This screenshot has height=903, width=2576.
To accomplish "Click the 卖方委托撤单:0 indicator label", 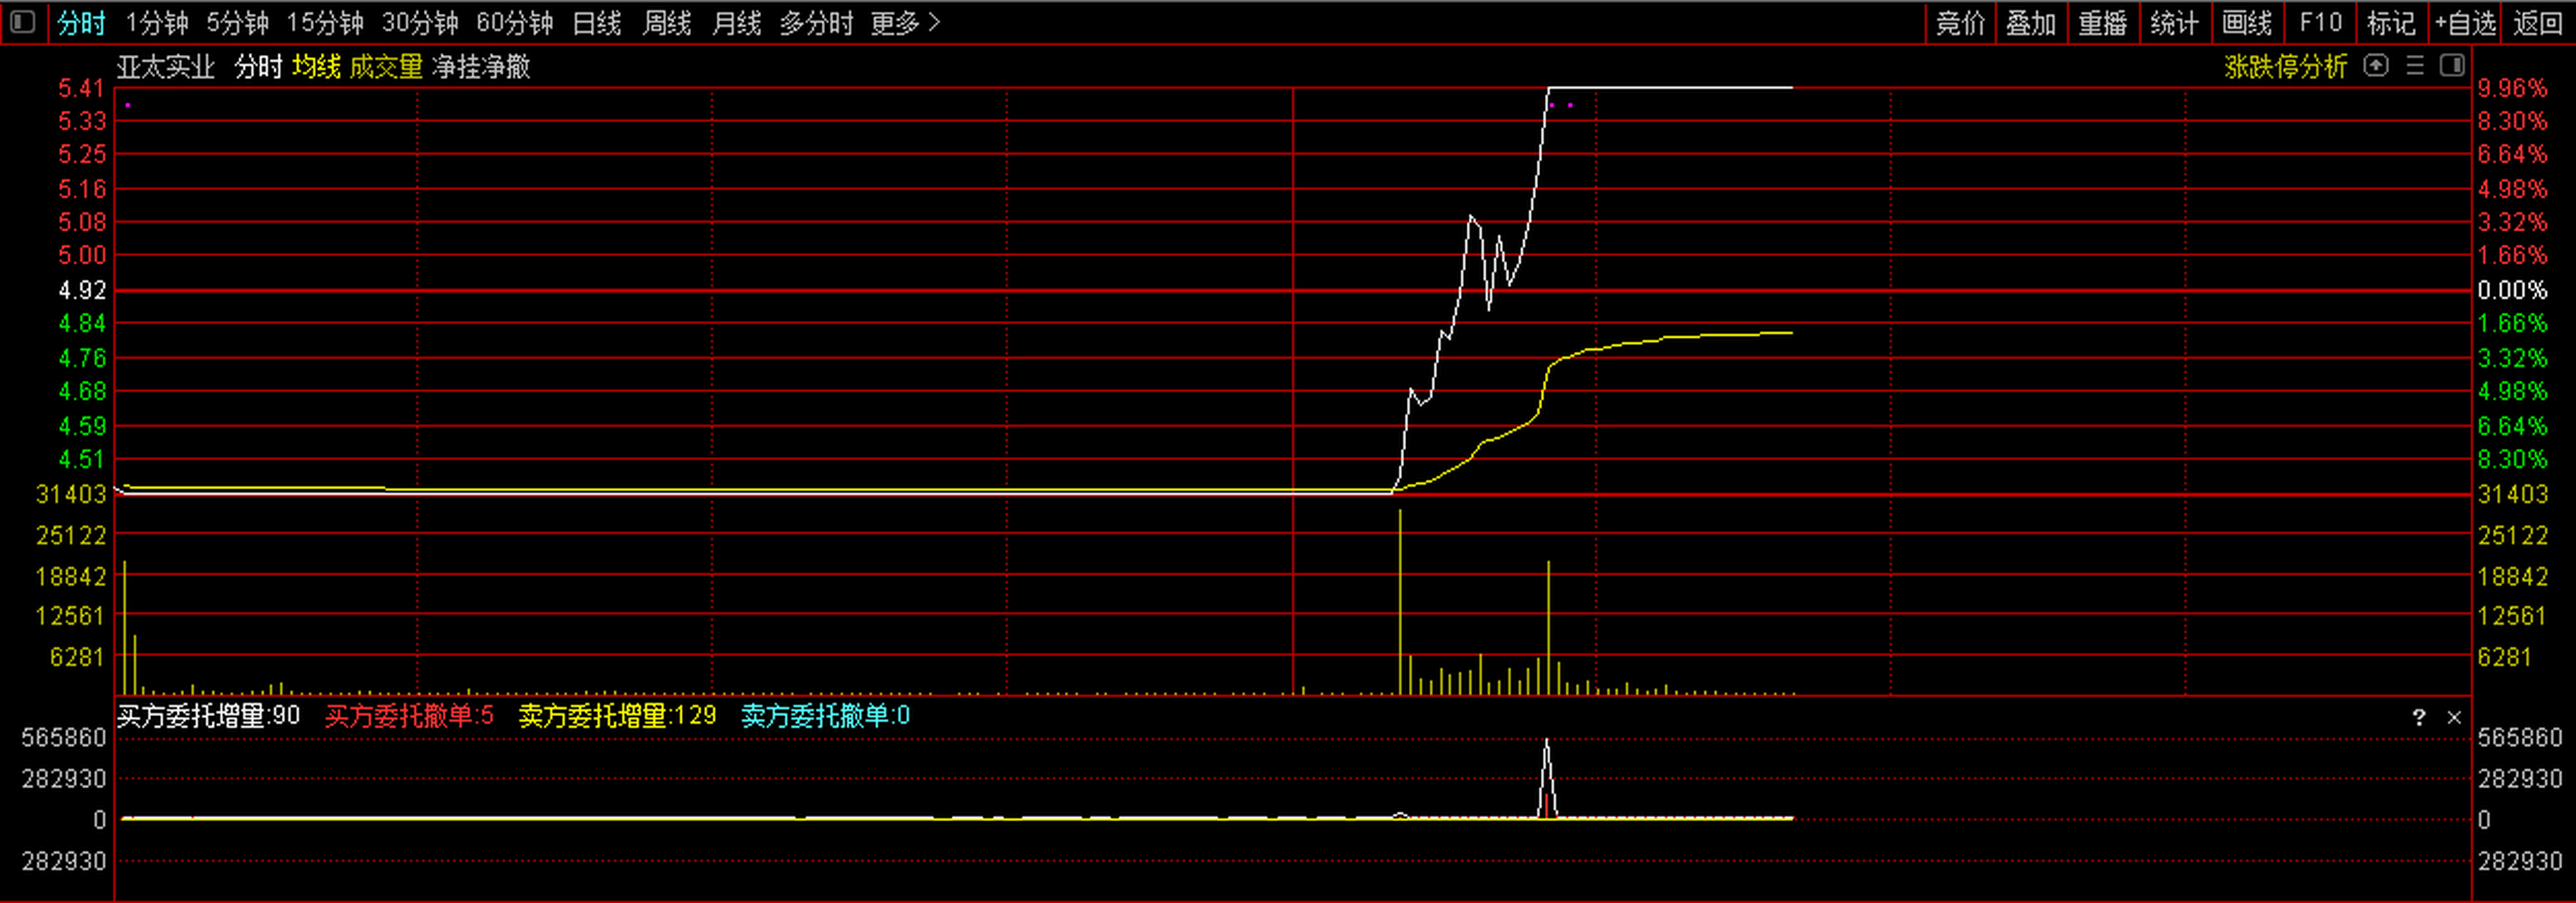I will 825,716.
